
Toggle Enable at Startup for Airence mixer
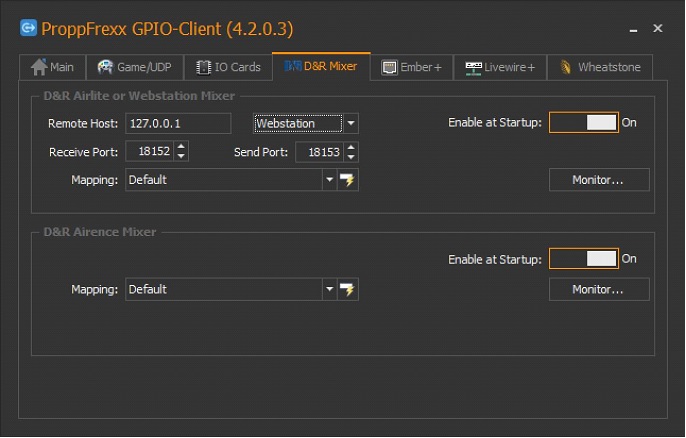point(584,259)
